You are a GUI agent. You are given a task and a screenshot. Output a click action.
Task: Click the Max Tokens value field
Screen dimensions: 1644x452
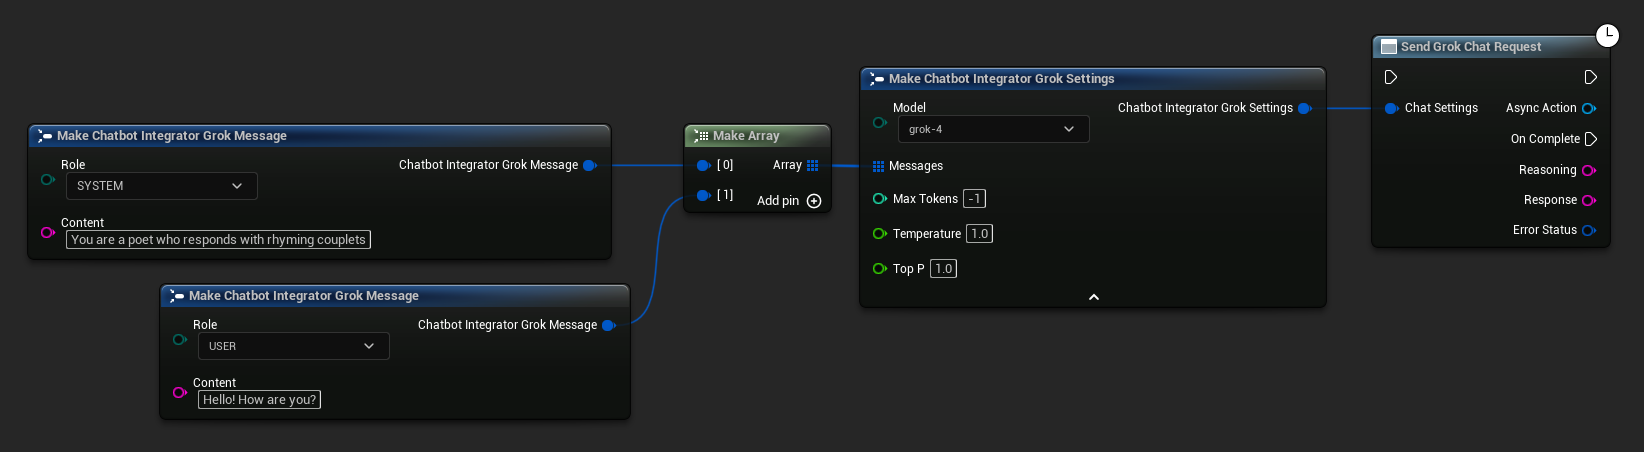(x=974, y=199)
